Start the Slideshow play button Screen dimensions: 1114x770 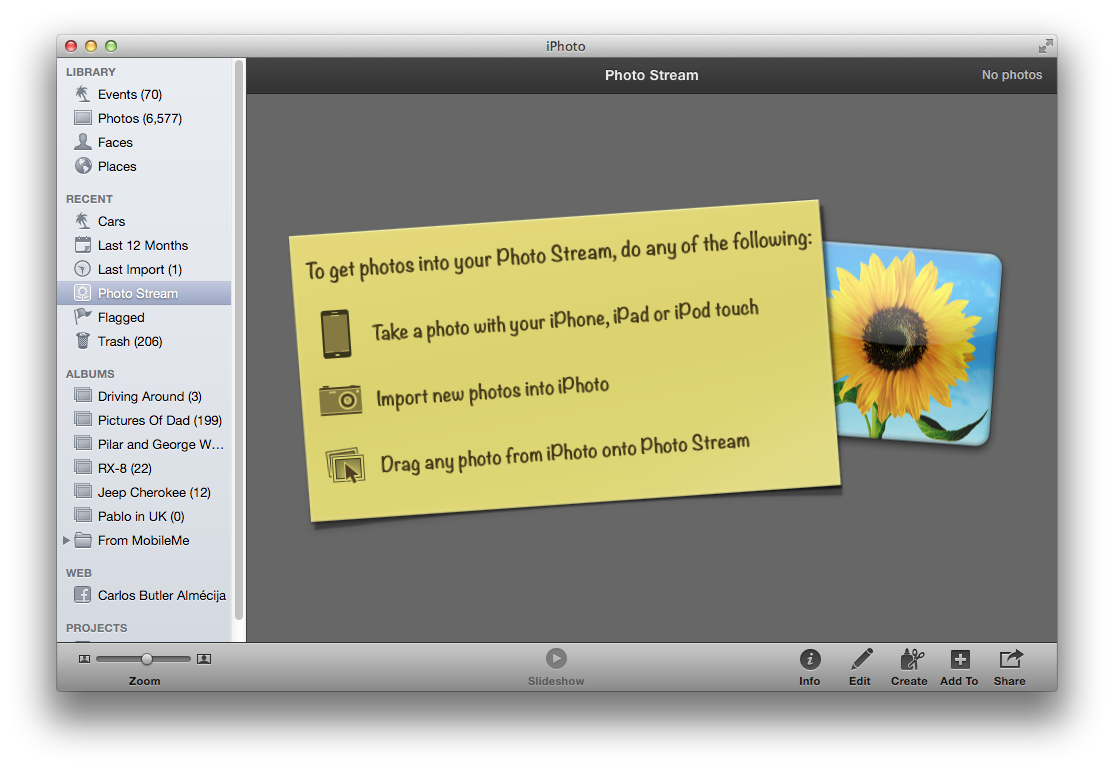pos(556,658)
